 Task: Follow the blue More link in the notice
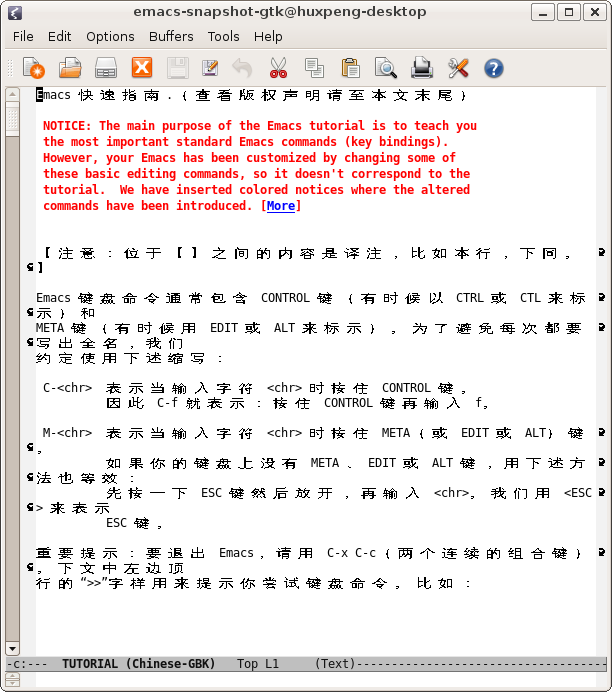tap(281, 206)
